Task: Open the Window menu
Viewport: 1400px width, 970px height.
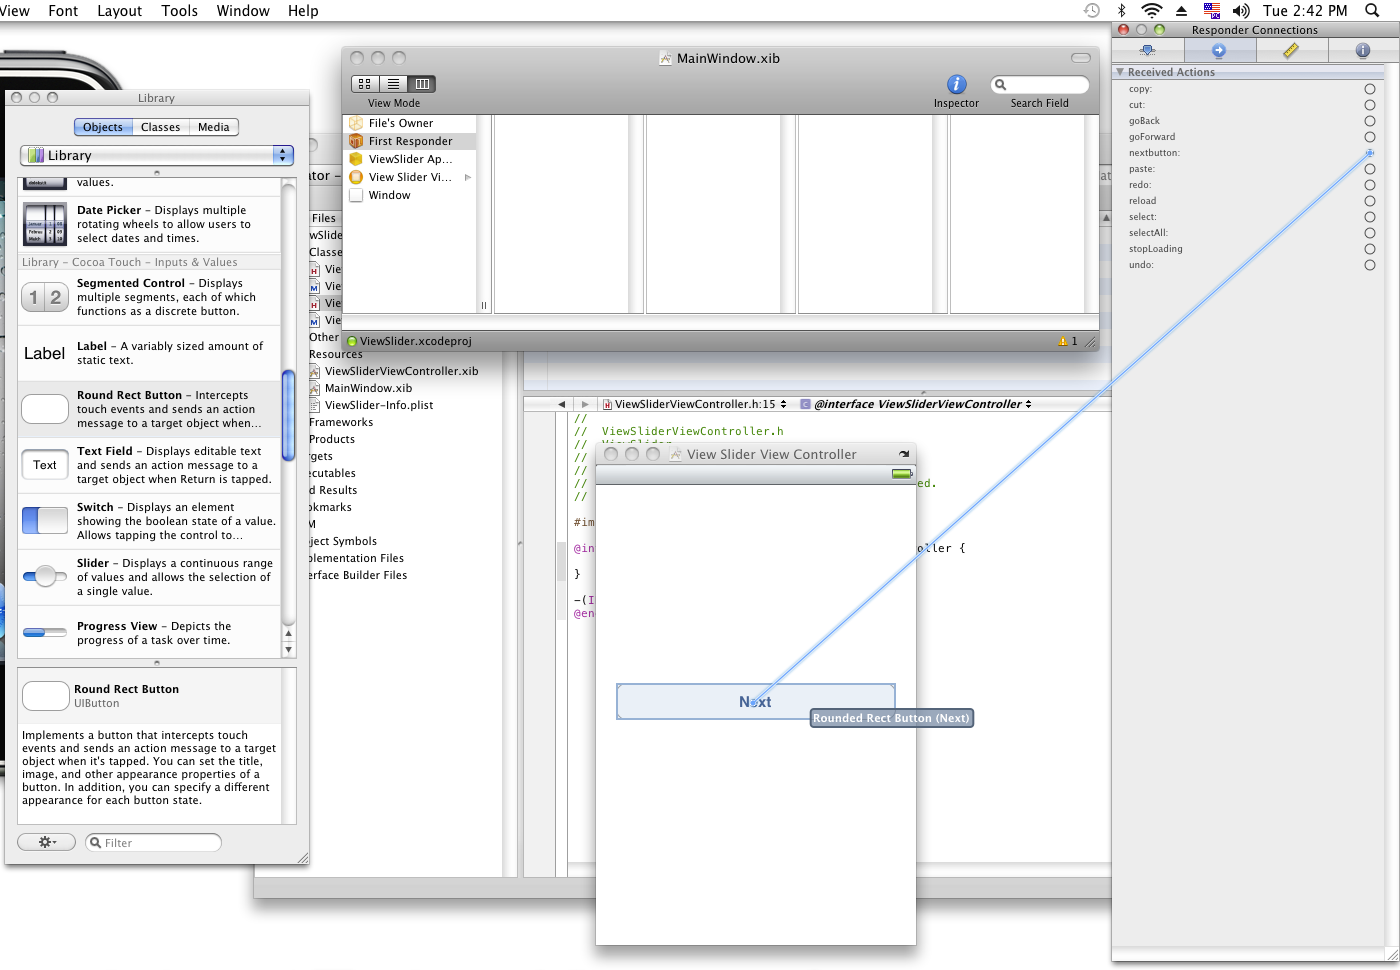Action: point(243,10)
